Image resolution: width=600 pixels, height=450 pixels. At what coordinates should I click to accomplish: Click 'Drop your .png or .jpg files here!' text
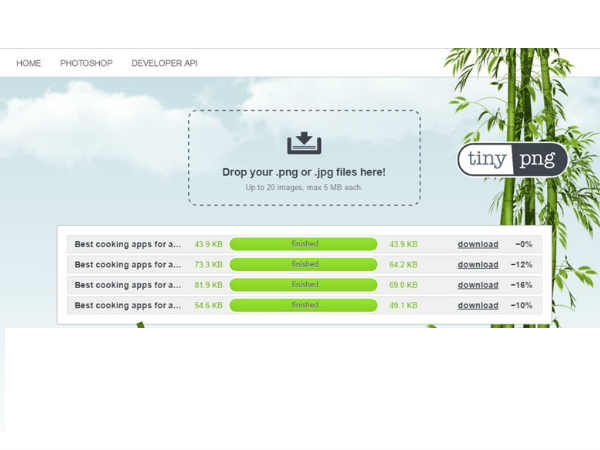point(304,172)
